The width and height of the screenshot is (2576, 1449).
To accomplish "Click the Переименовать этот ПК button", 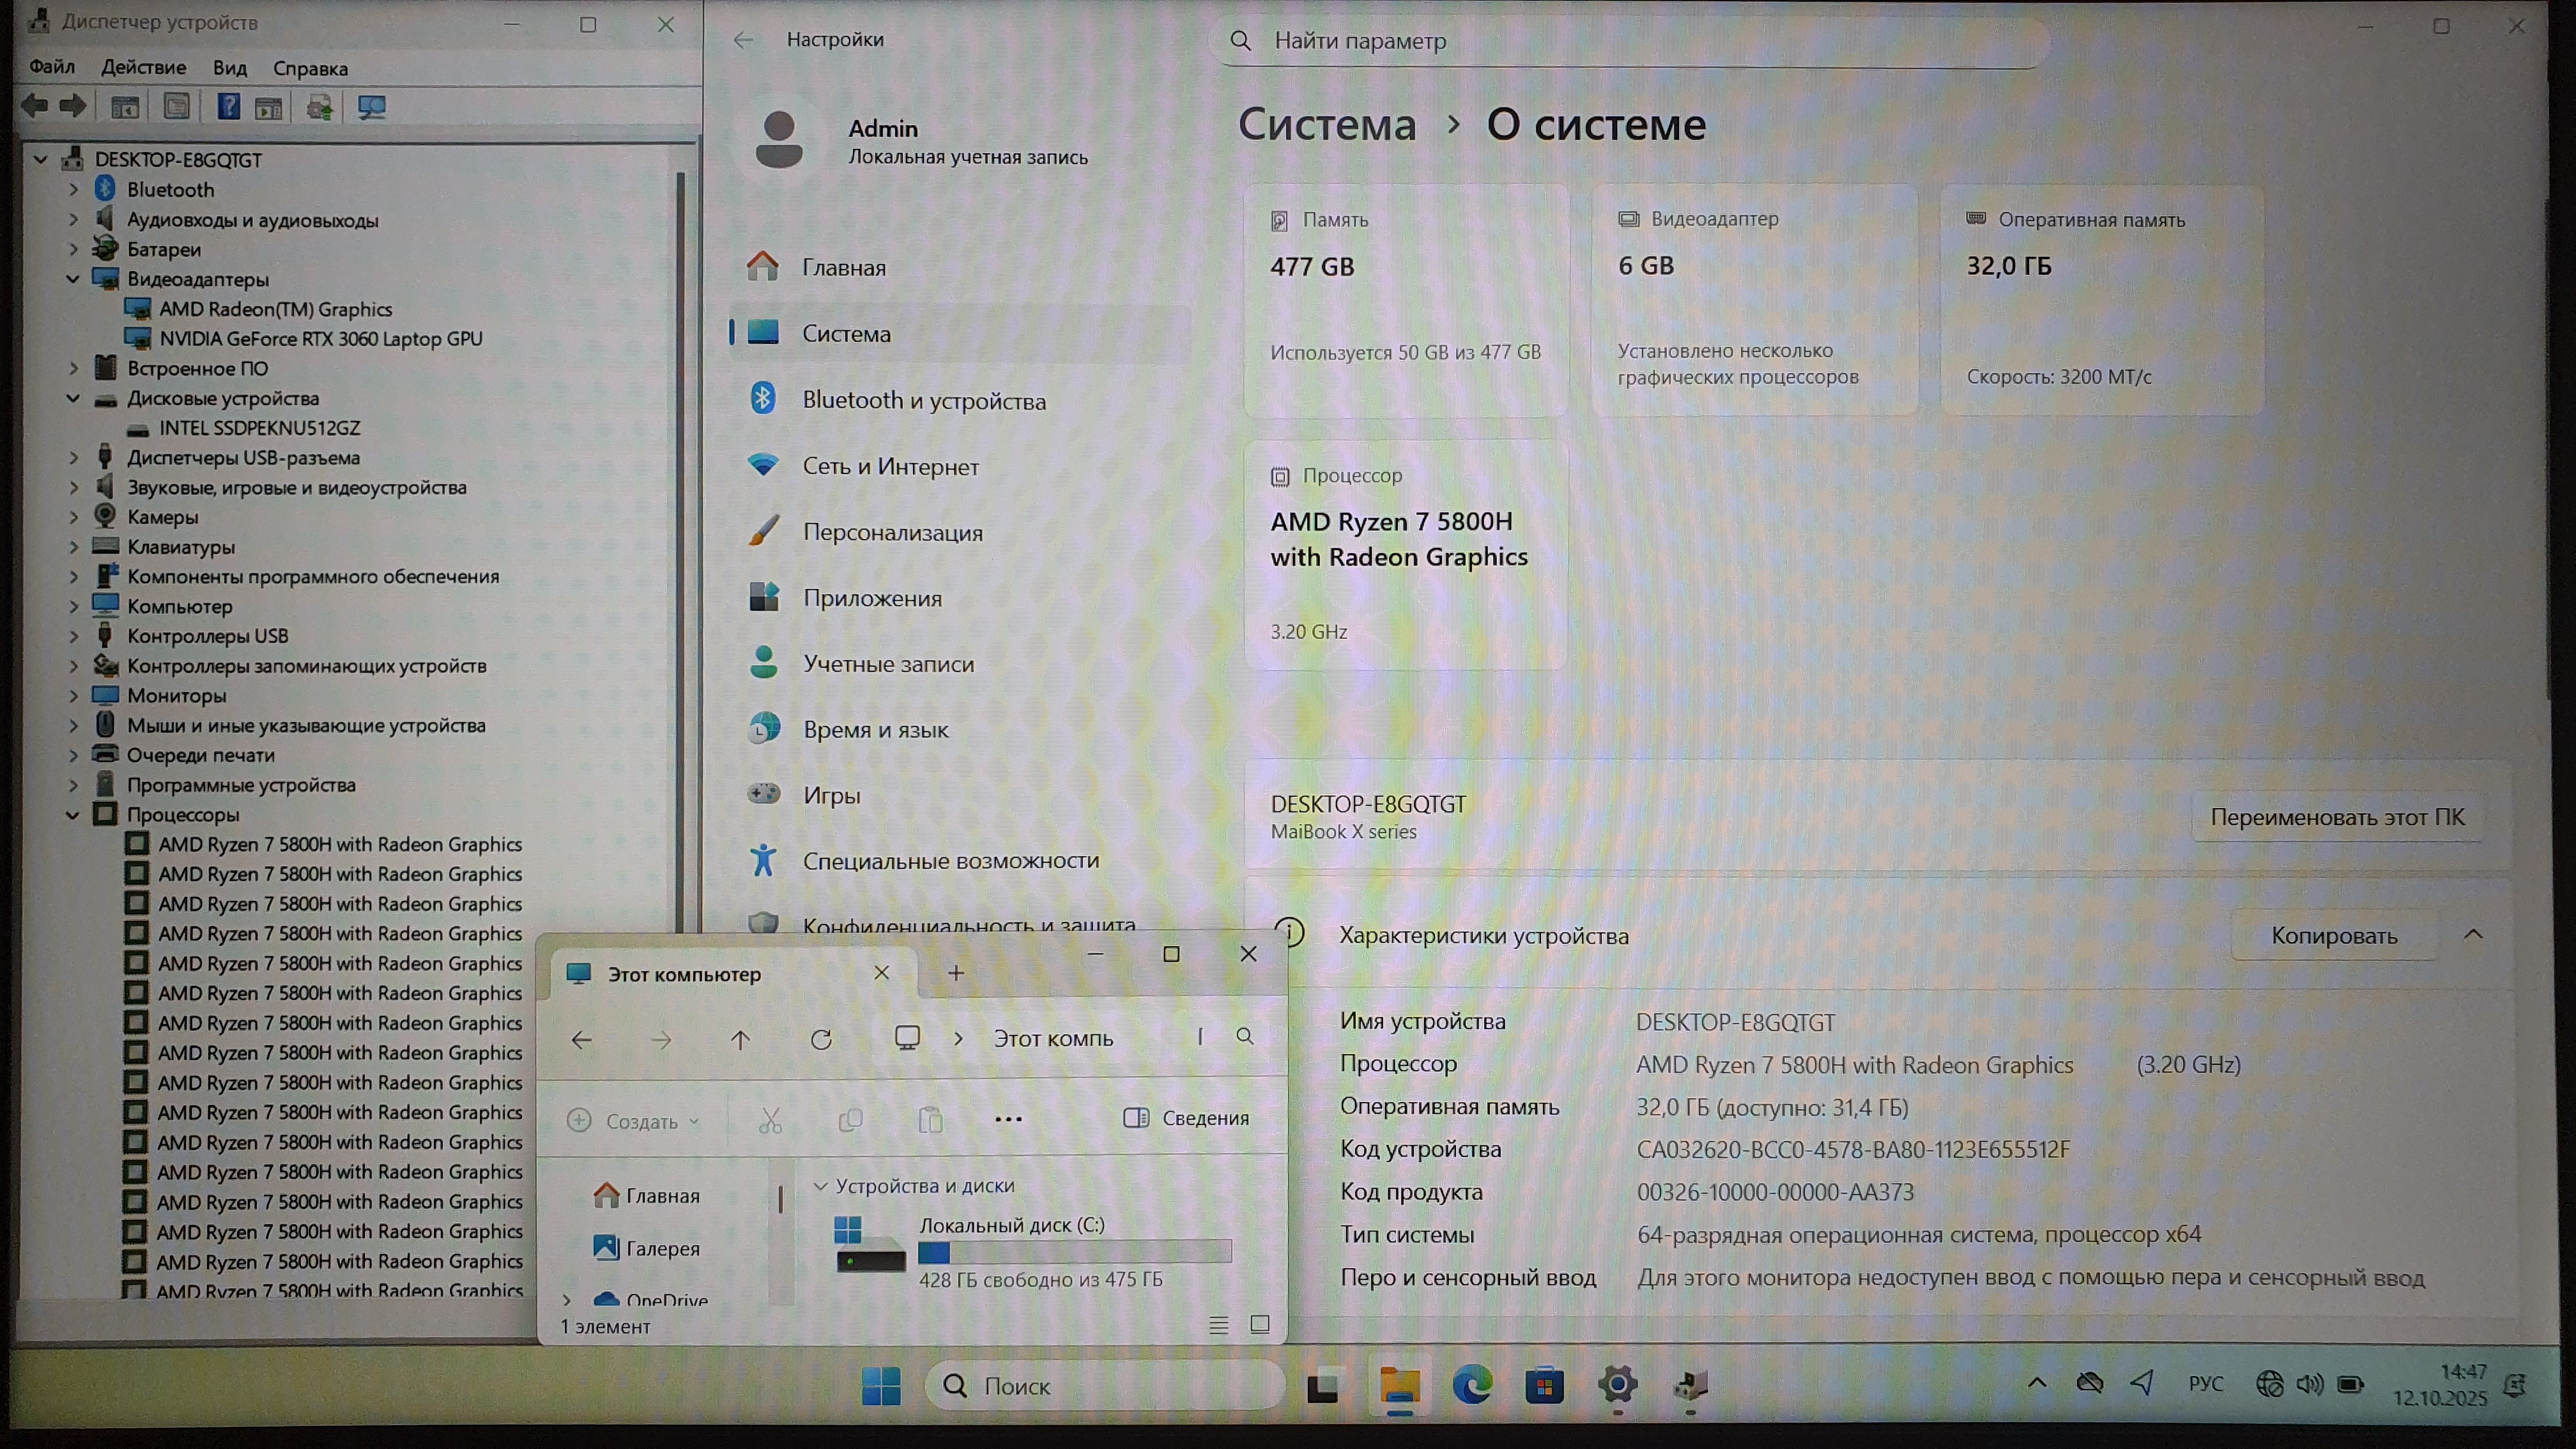I will pyautogui.click(x=2337, y=817).
